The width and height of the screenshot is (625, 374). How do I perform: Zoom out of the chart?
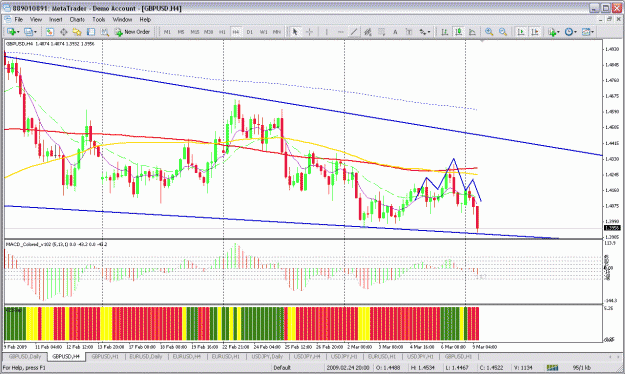(x=503, y=32)
